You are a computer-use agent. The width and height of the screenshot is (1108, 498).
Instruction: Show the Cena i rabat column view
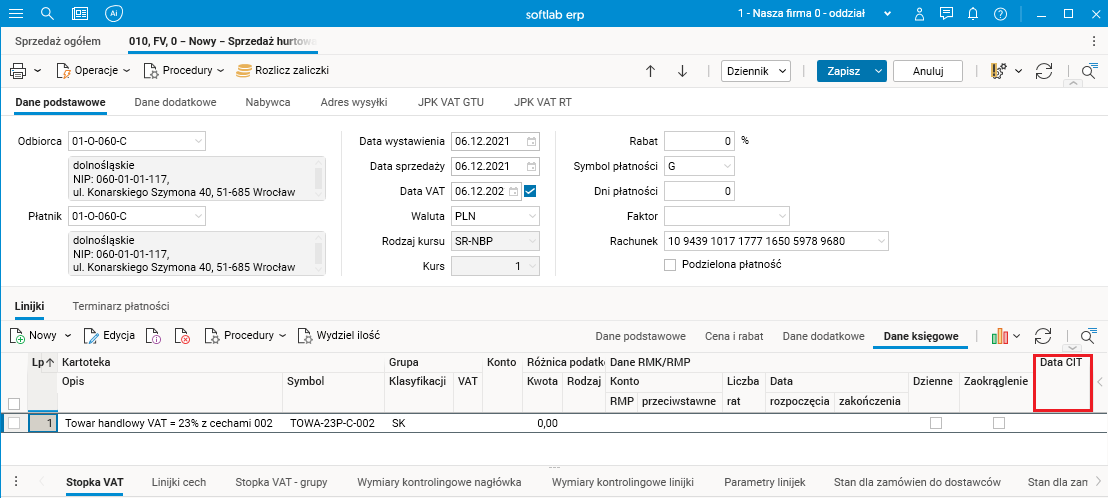[x=734, y=336]
